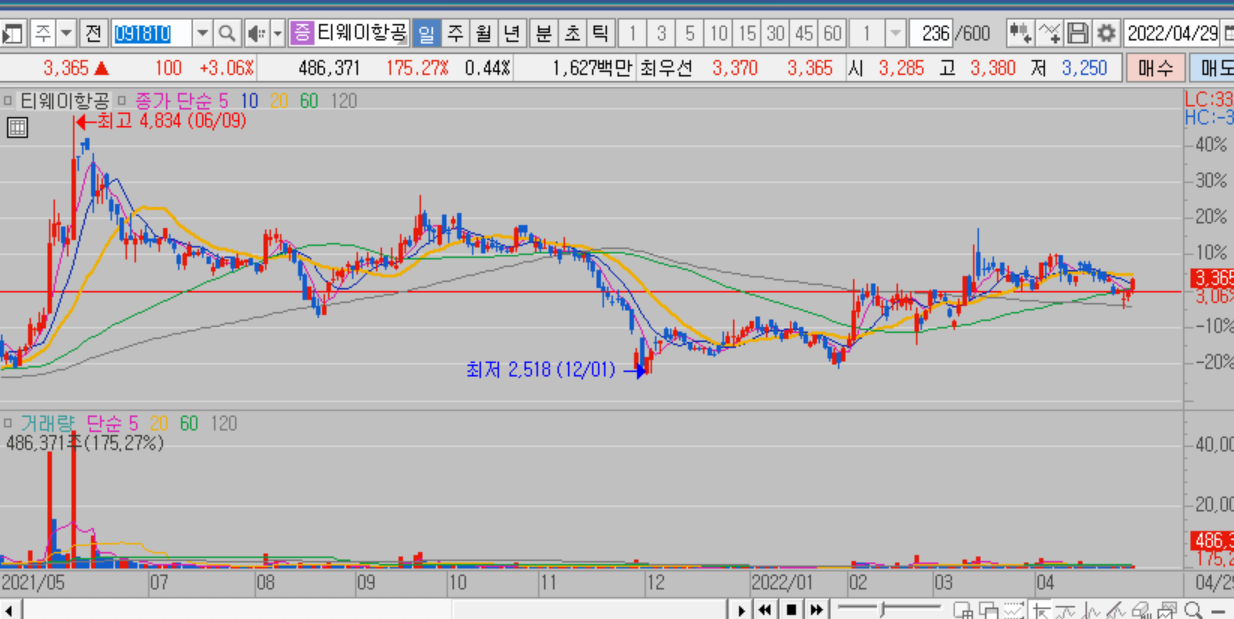This screenshot has height=619, width=1234.
Task: Click the candle chart type icon
Action: [x=1019, y=33]
